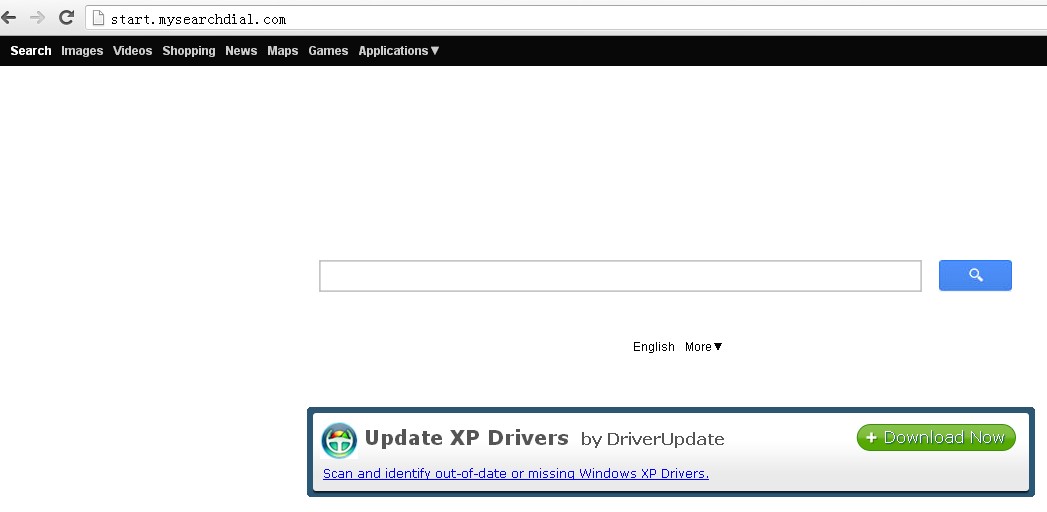Go to the Shopping tab
Screen dimensions: 1047x512
[189, 51]
